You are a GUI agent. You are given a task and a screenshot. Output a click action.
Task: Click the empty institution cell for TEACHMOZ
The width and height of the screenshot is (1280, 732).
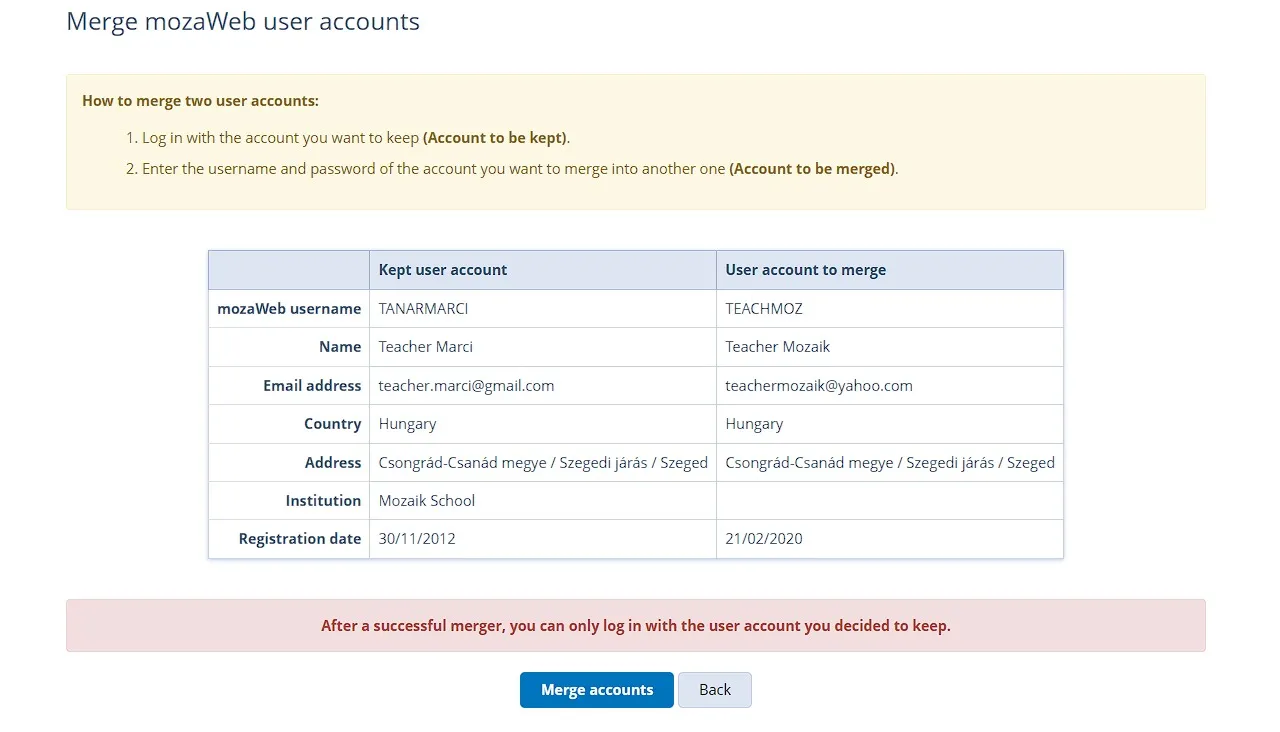click(889, 501)
